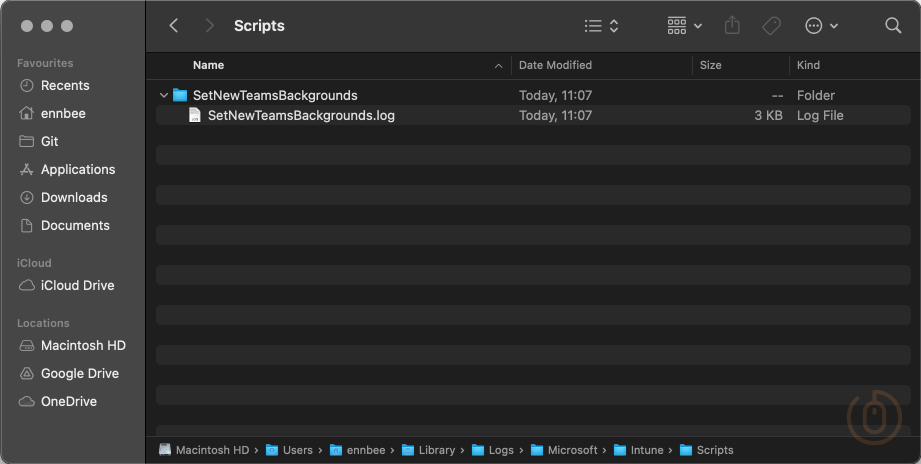Screen dimensions: 921x464
Task: Collapse the SetNewTeamsBackgrounds folder
Action: coord(164,96)
